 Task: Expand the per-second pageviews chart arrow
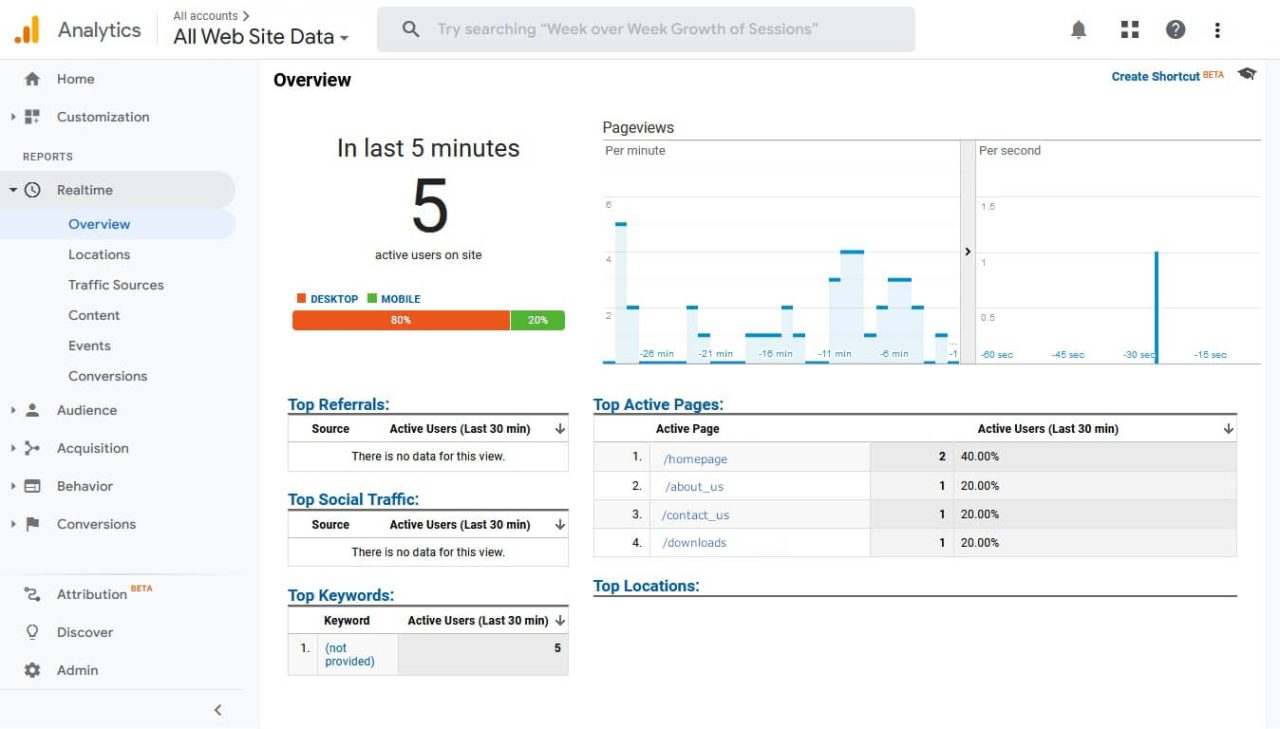point(967,252)
